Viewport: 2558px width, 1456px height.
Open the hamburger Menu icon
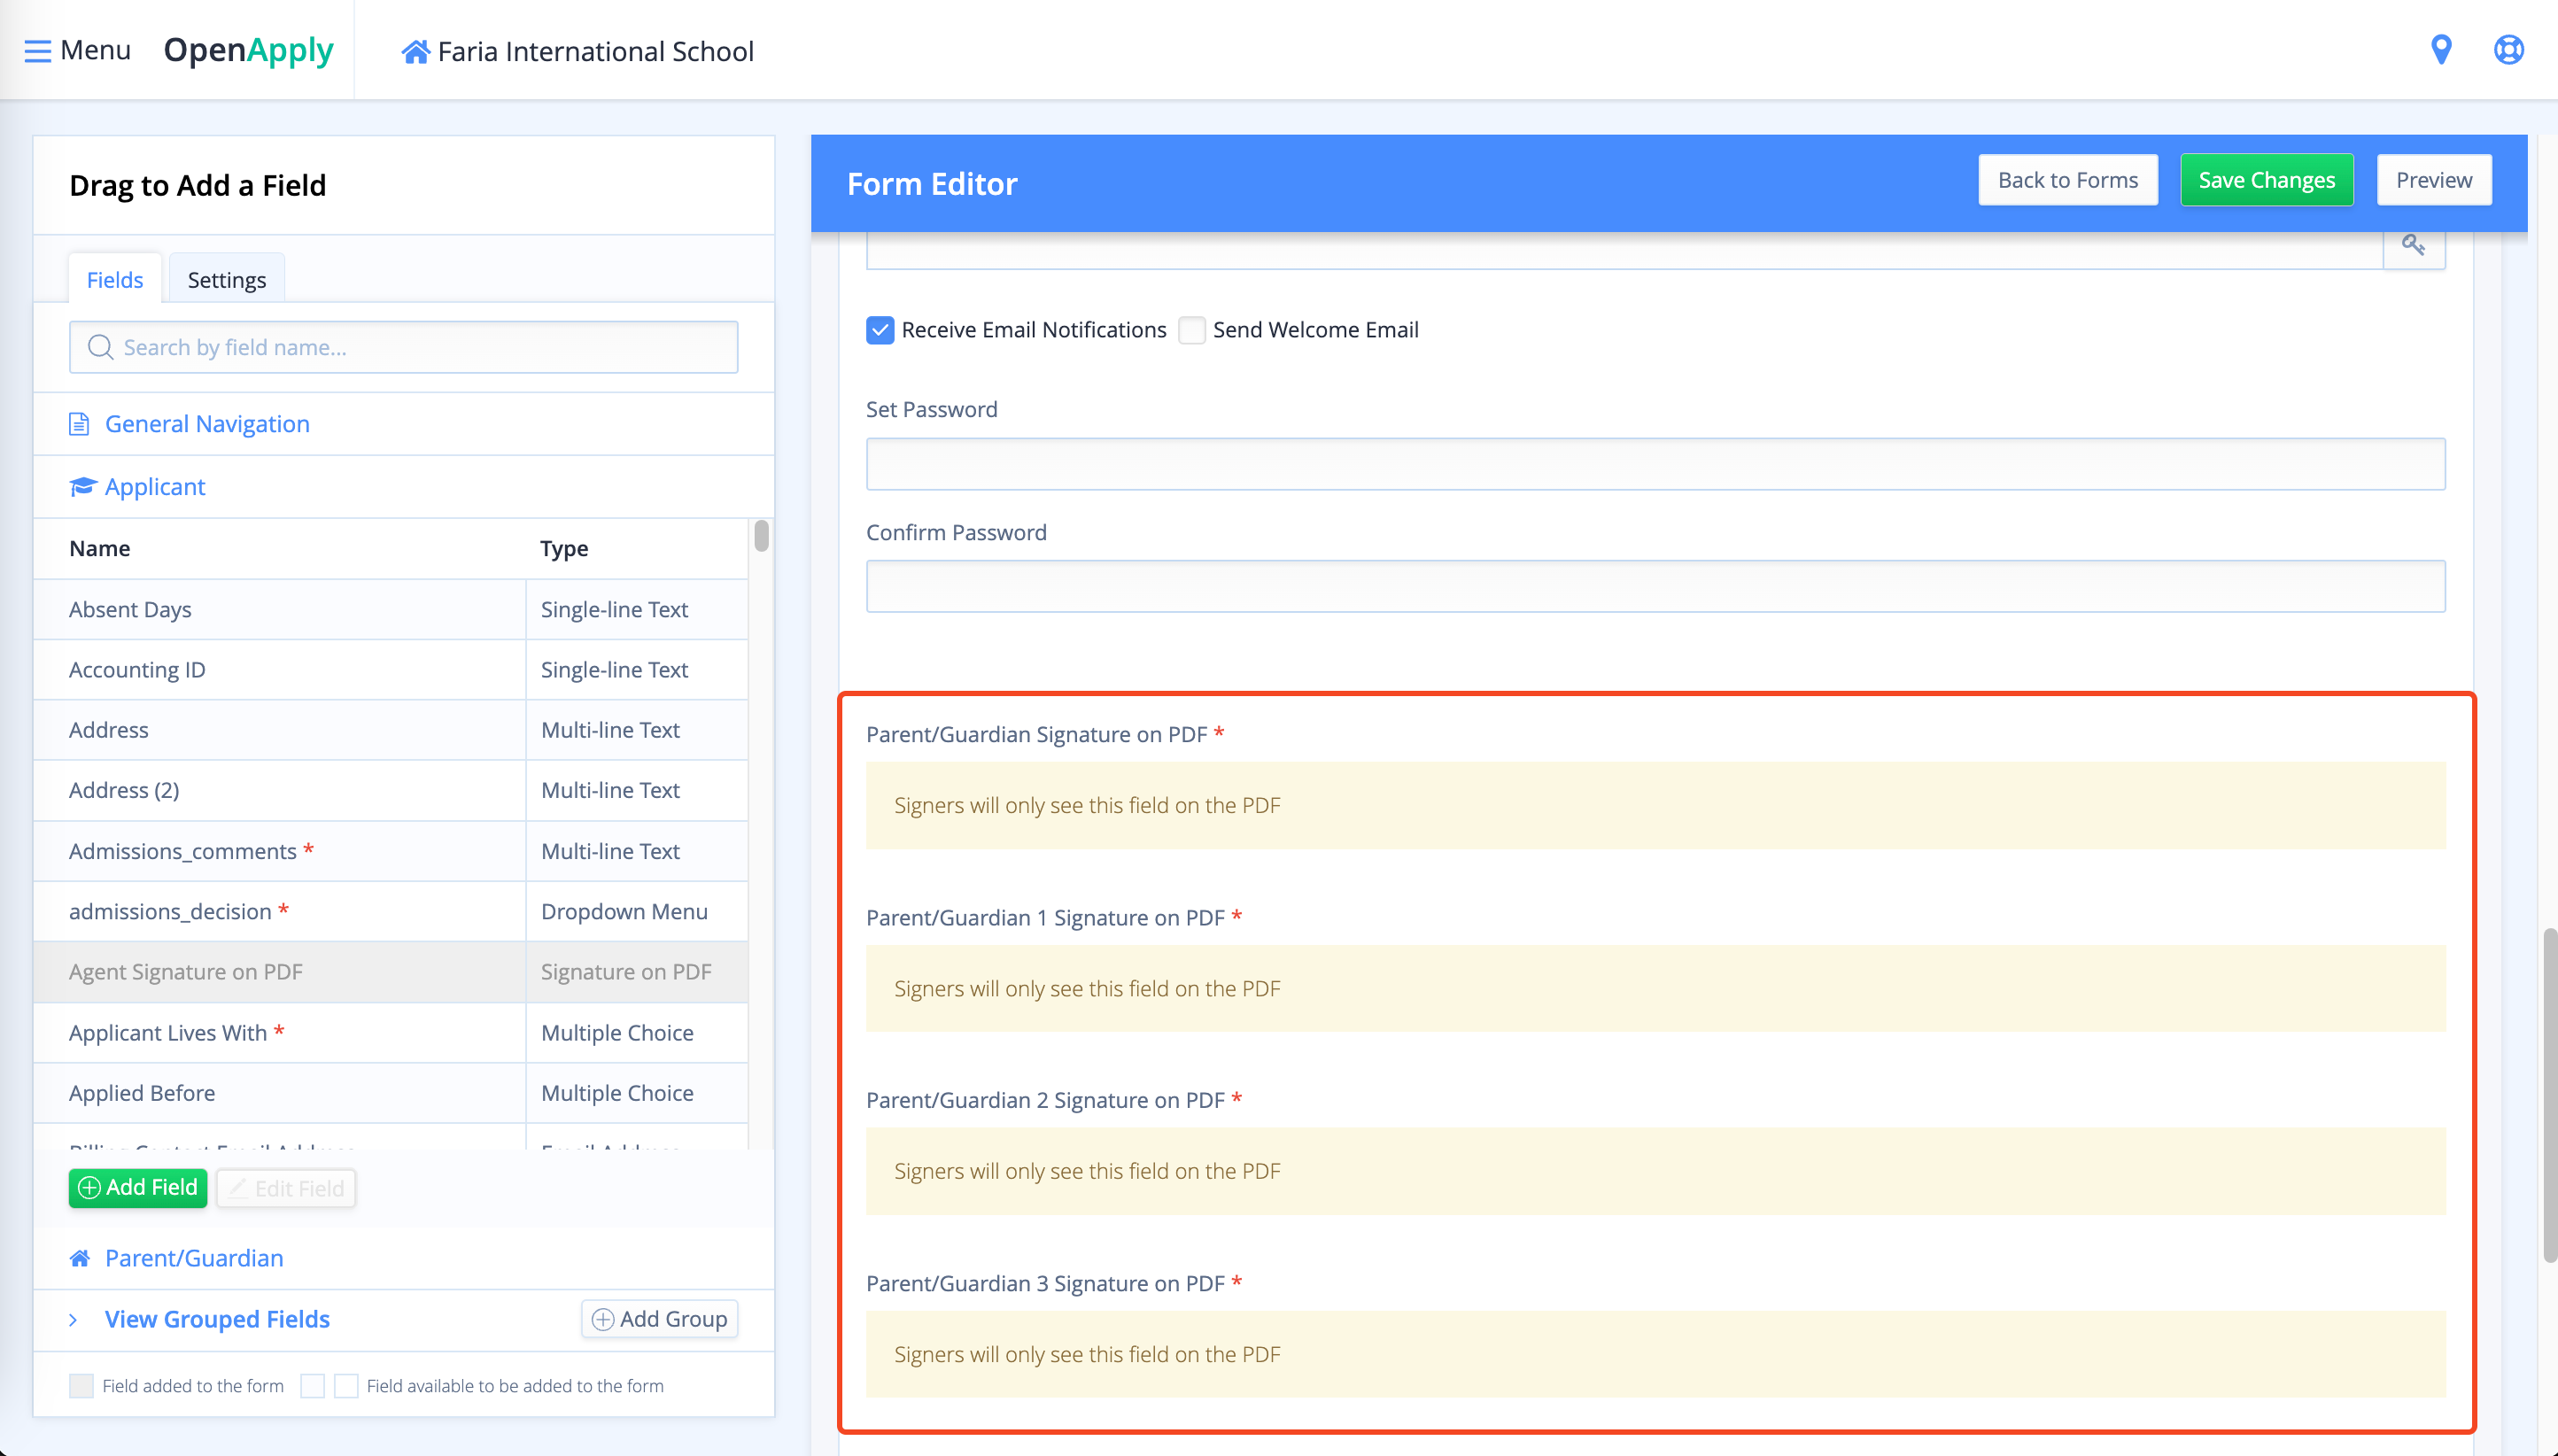[x=37, y=51]
